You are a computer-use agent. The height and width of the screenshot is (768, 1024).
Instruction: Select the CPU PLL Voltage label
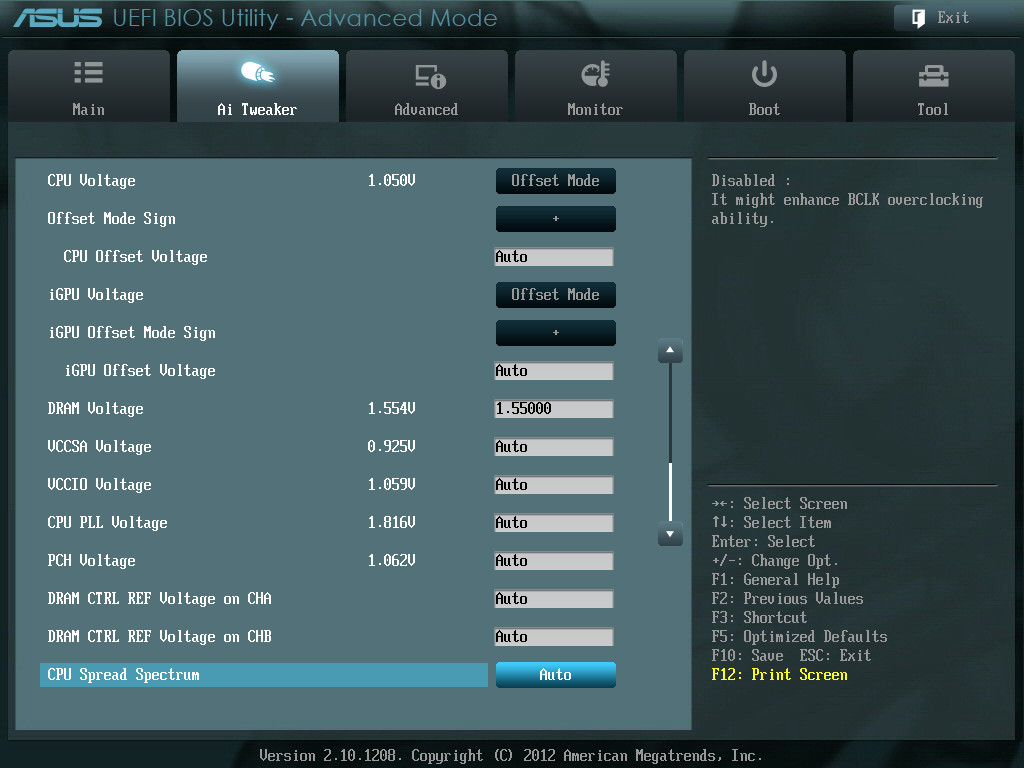pyautogui.click(x=107, y=523)
